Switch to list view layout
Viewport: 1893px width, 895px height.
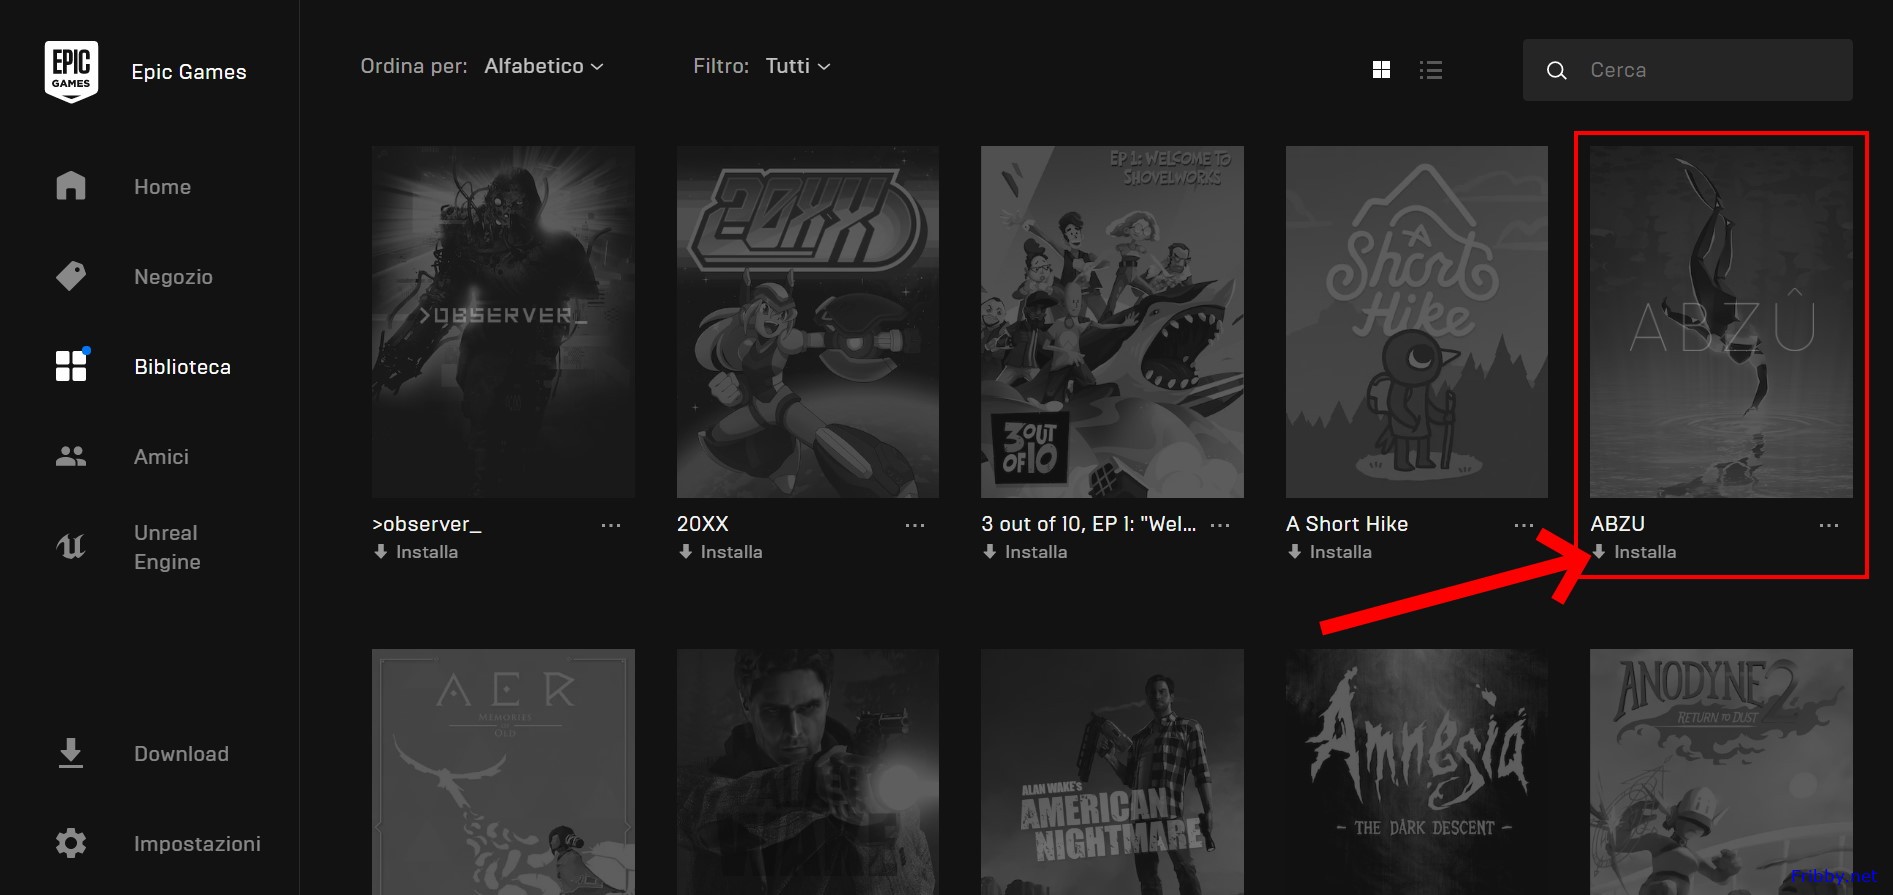click(1431, 69)
